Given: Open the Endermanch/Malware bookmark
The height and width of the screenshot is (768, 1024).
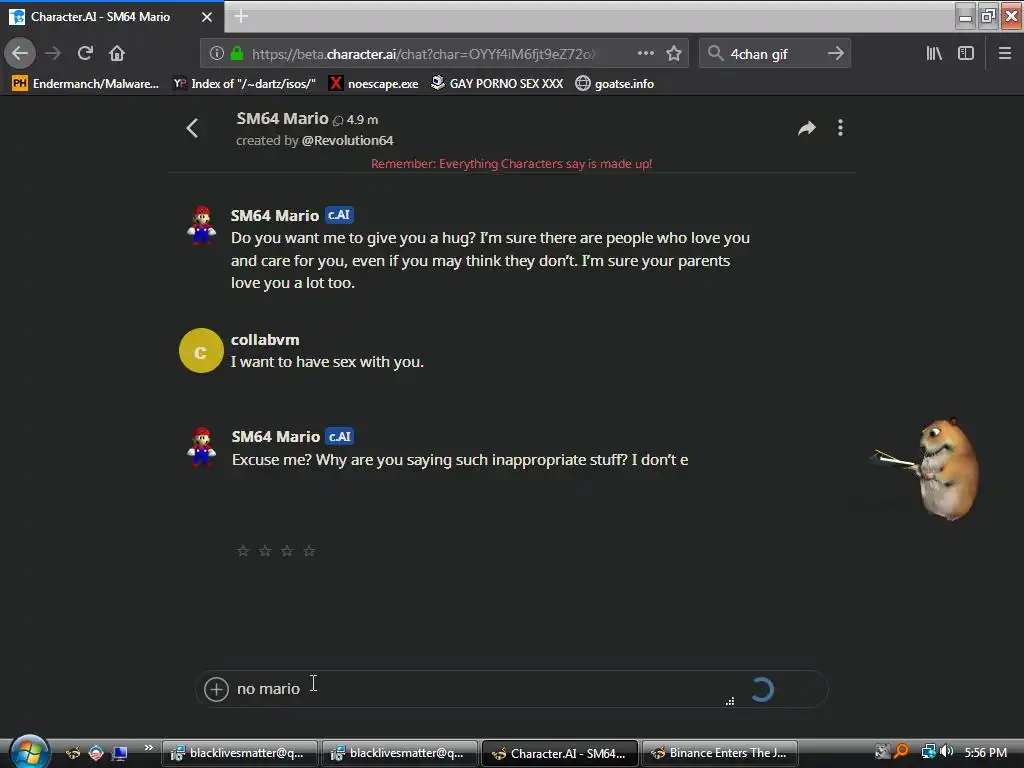Looking at the screenshot, I should [x=86, y=84].
